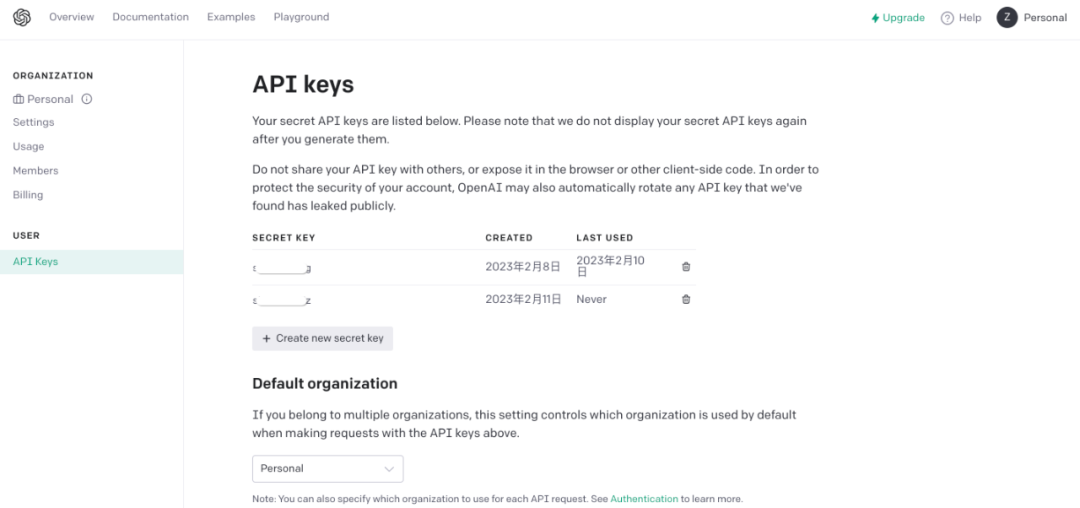Open Billing in the organization sidebar
1080x508 pixels.
[x=28, y=195]
